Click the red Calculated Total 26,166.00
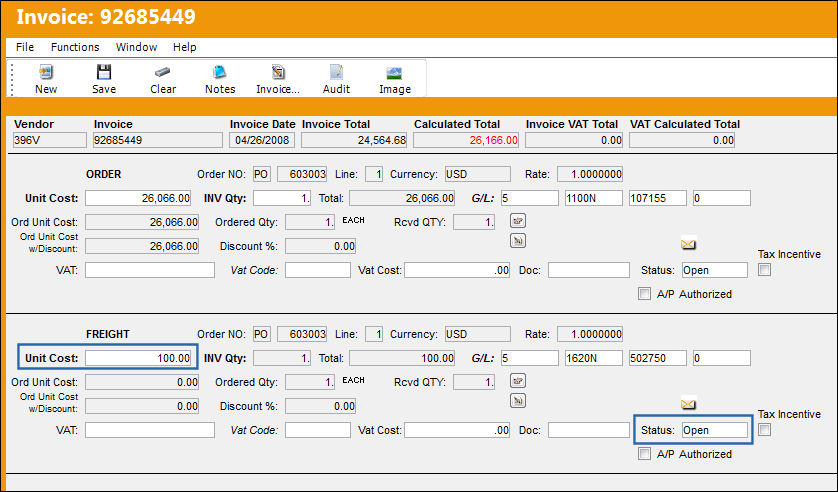 click(465, 140)
